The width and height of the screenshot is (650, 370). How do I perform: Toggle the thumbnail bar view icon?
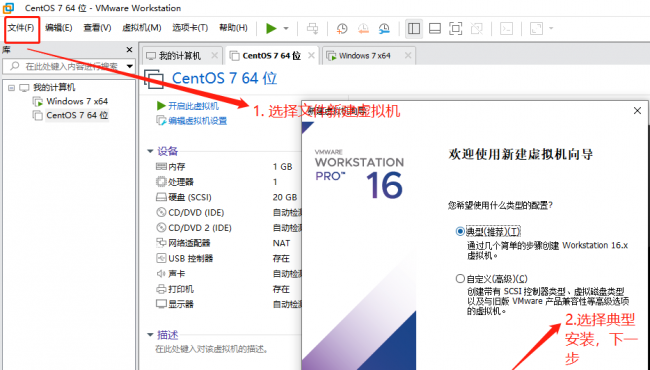[434, 28]
